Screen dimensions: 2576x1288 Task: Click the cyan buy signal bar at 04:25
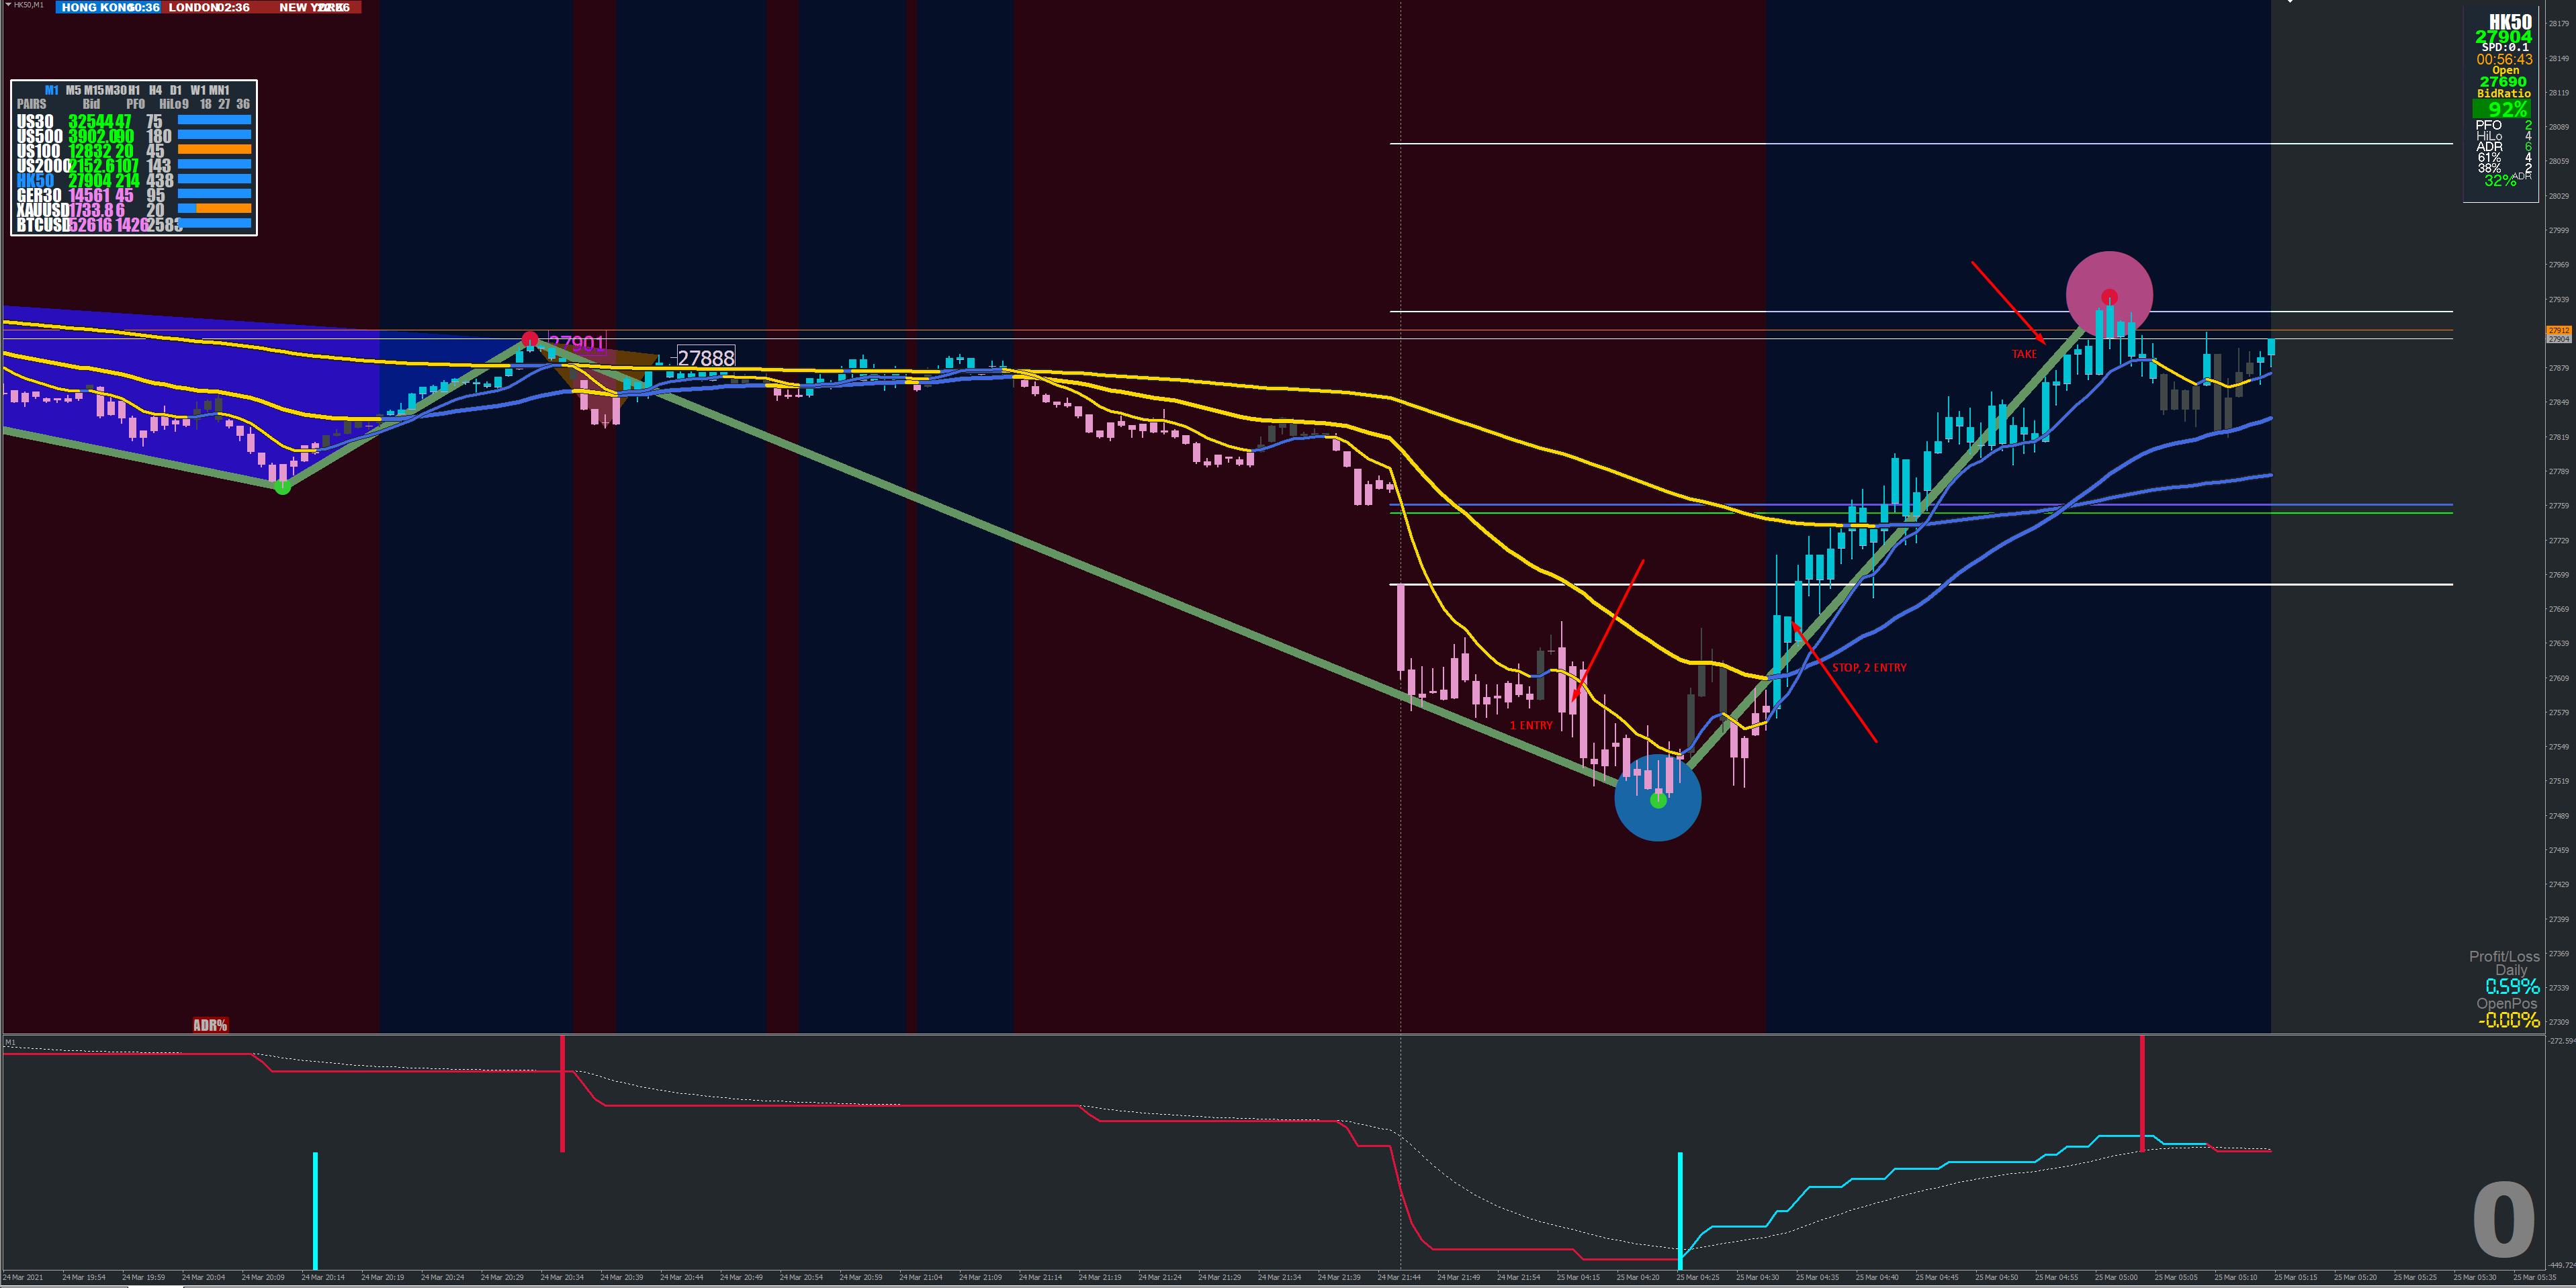(x=1680, y=1210)
